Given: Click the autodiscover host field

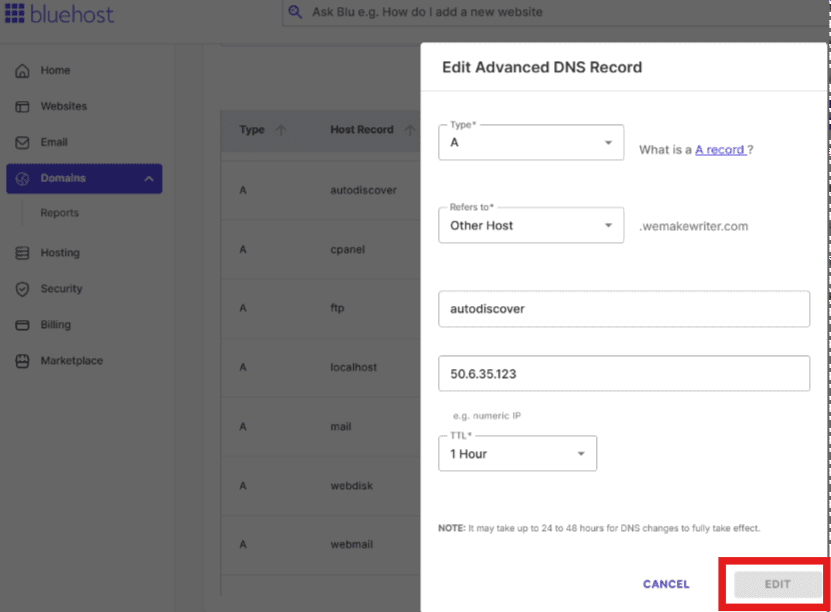Looking at the screenshot, I should point(623,309).
